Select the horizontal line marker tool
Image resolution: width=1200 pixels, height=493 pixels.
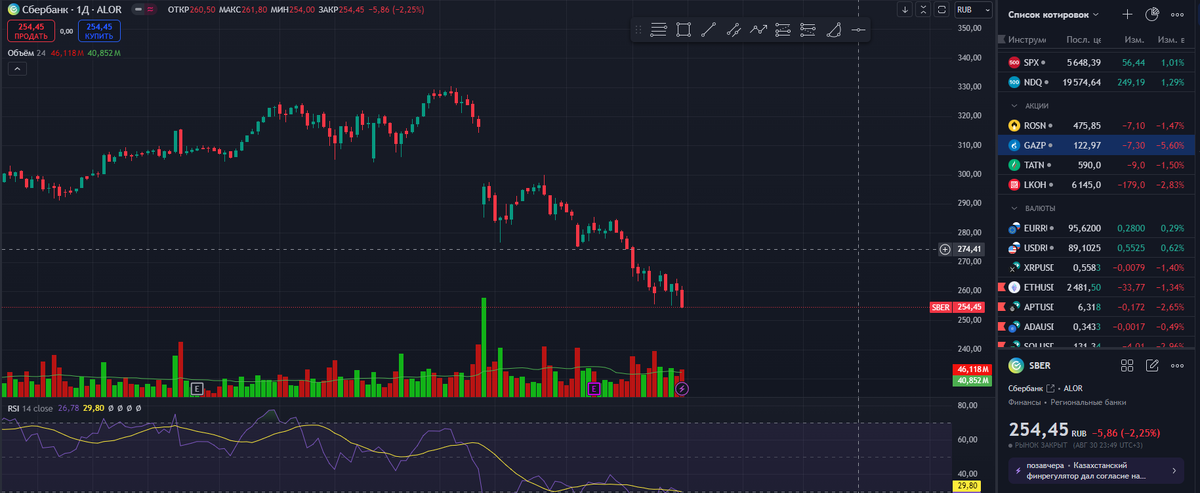pos(858,30)
